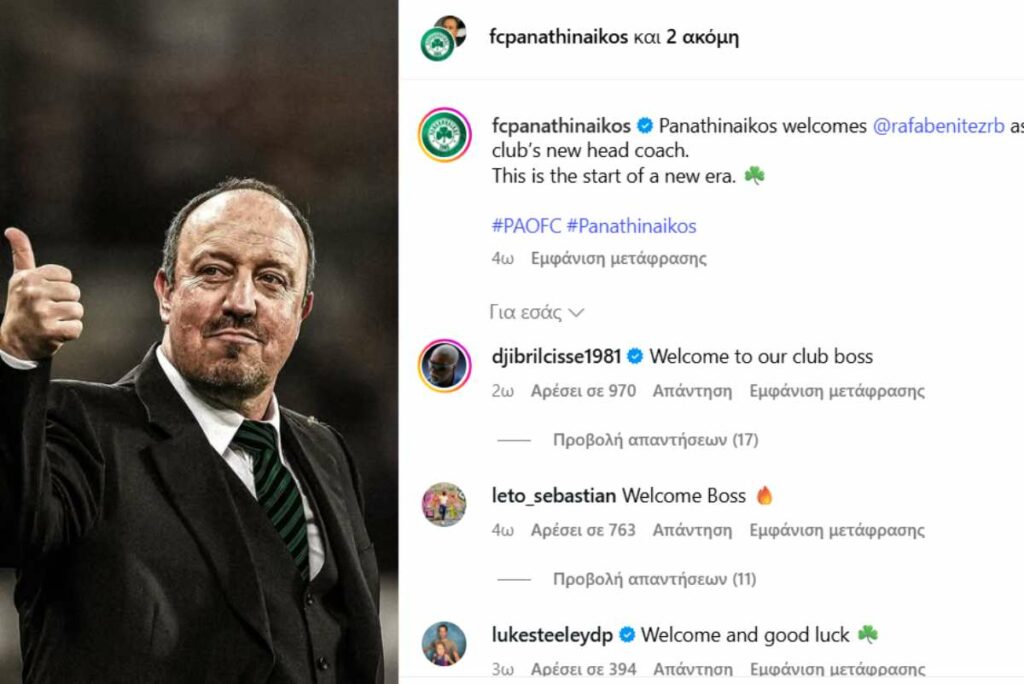1024x684 pixels.
Task: Open lukesteeleydp profile avatar
Action: (444, 643)
